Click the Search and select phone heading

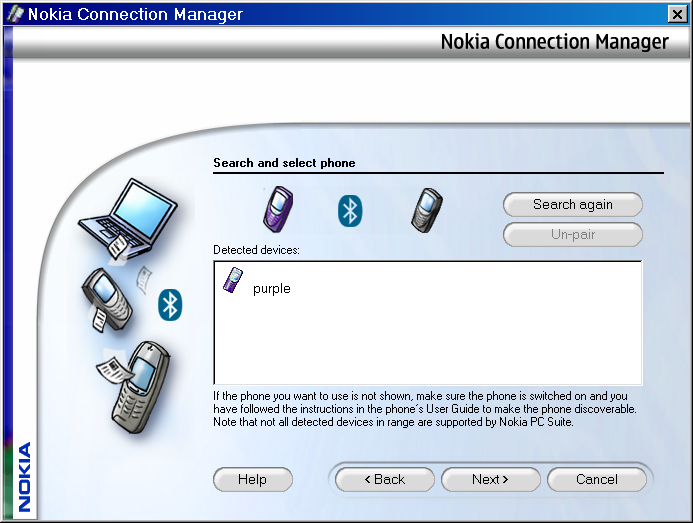click(x=284, y=163)
